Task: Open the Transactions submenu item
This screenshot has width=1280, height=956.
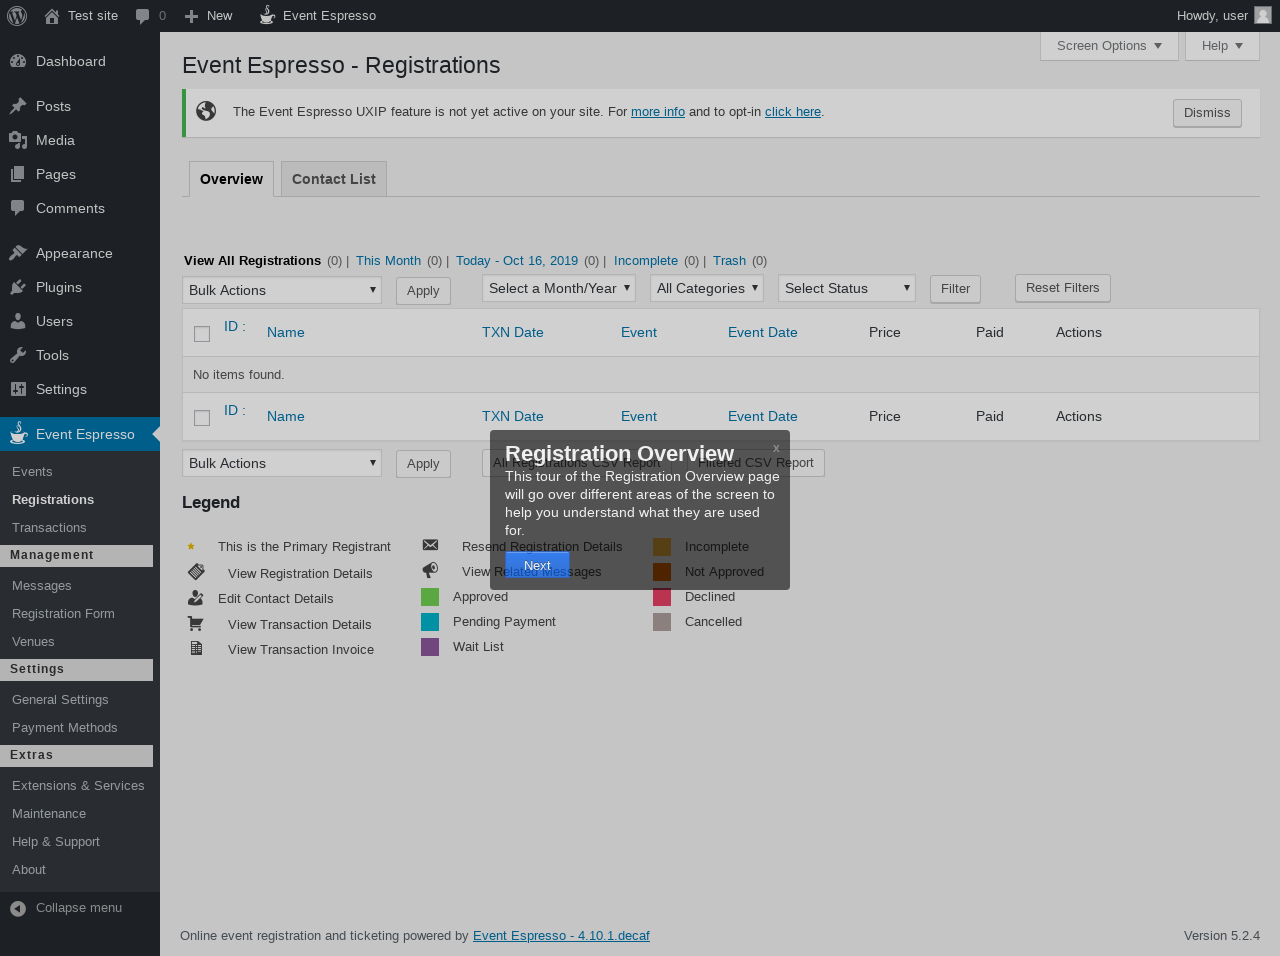Action: pyautogui.click(x=49, y=528)
